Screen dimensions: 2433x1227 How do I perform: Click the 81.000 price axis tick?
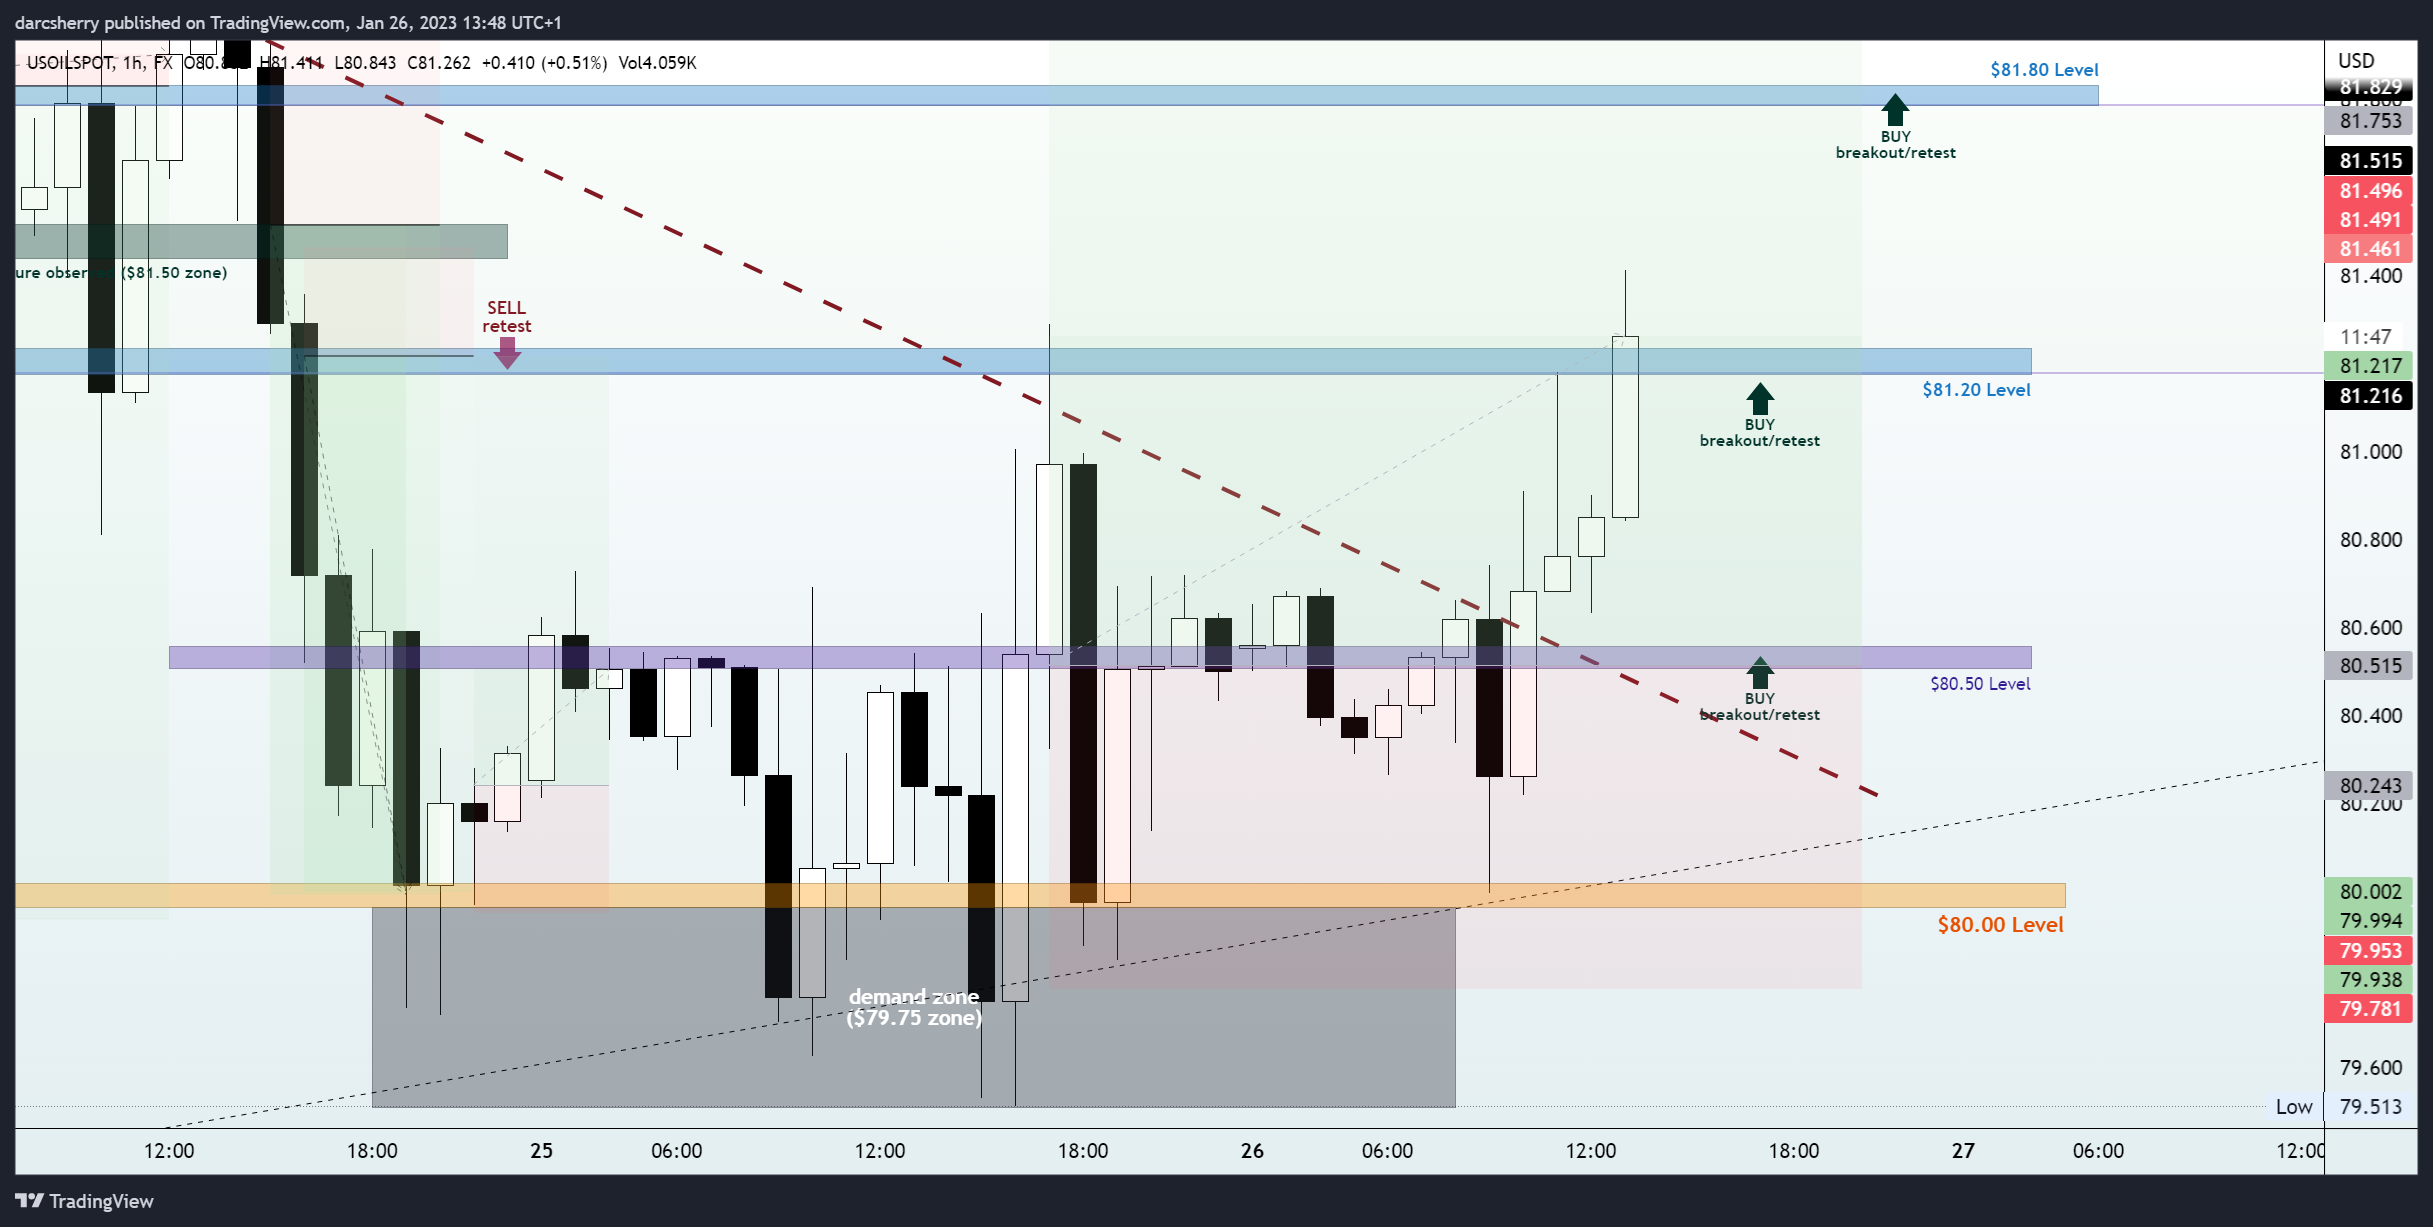click(x=2370, y=452)
